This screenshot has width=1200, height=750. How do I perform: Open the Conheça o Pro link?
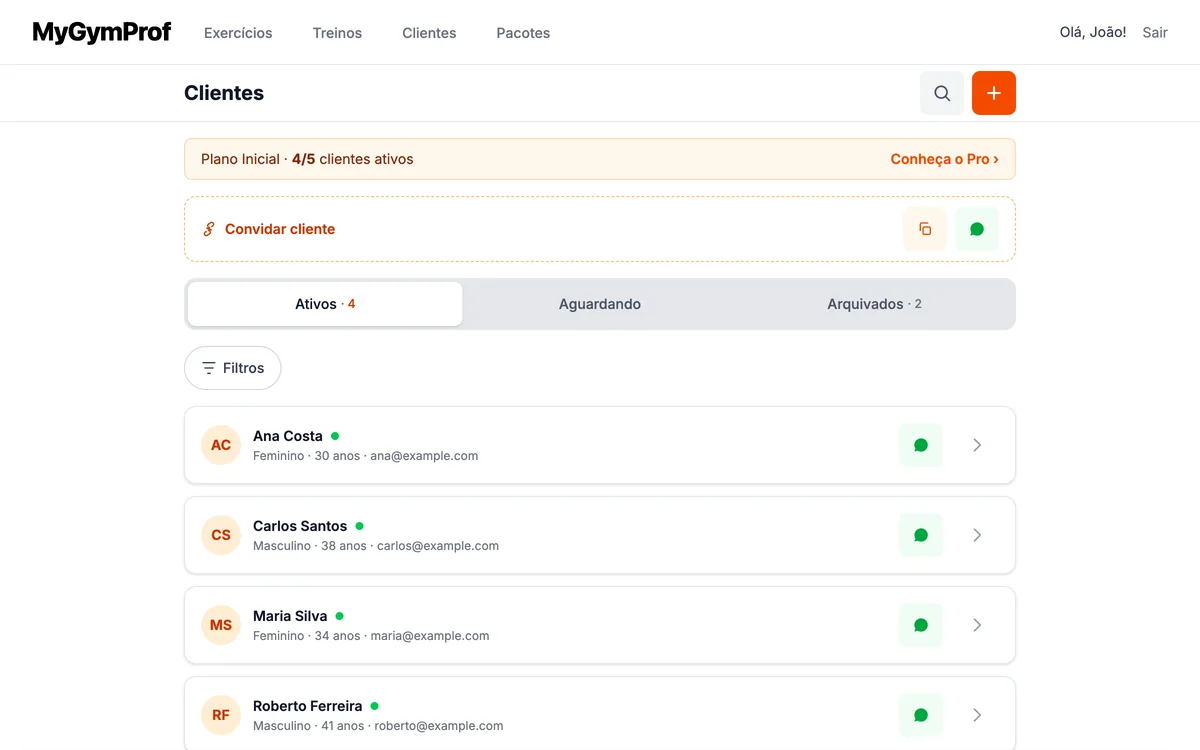(945, 159)
